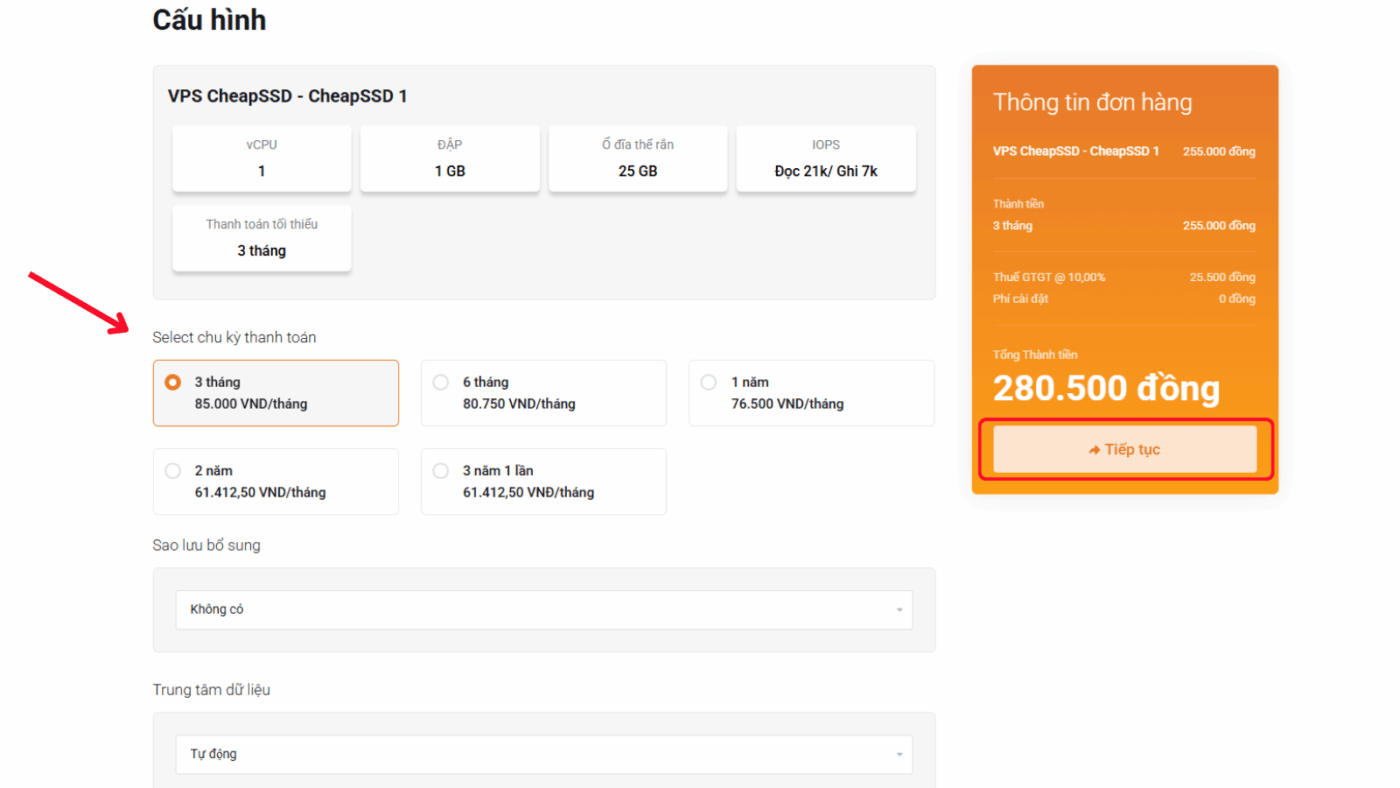Click the selected 3 tháng radio button
This screenshot has width=1400, height=788.
pos(172,381)
